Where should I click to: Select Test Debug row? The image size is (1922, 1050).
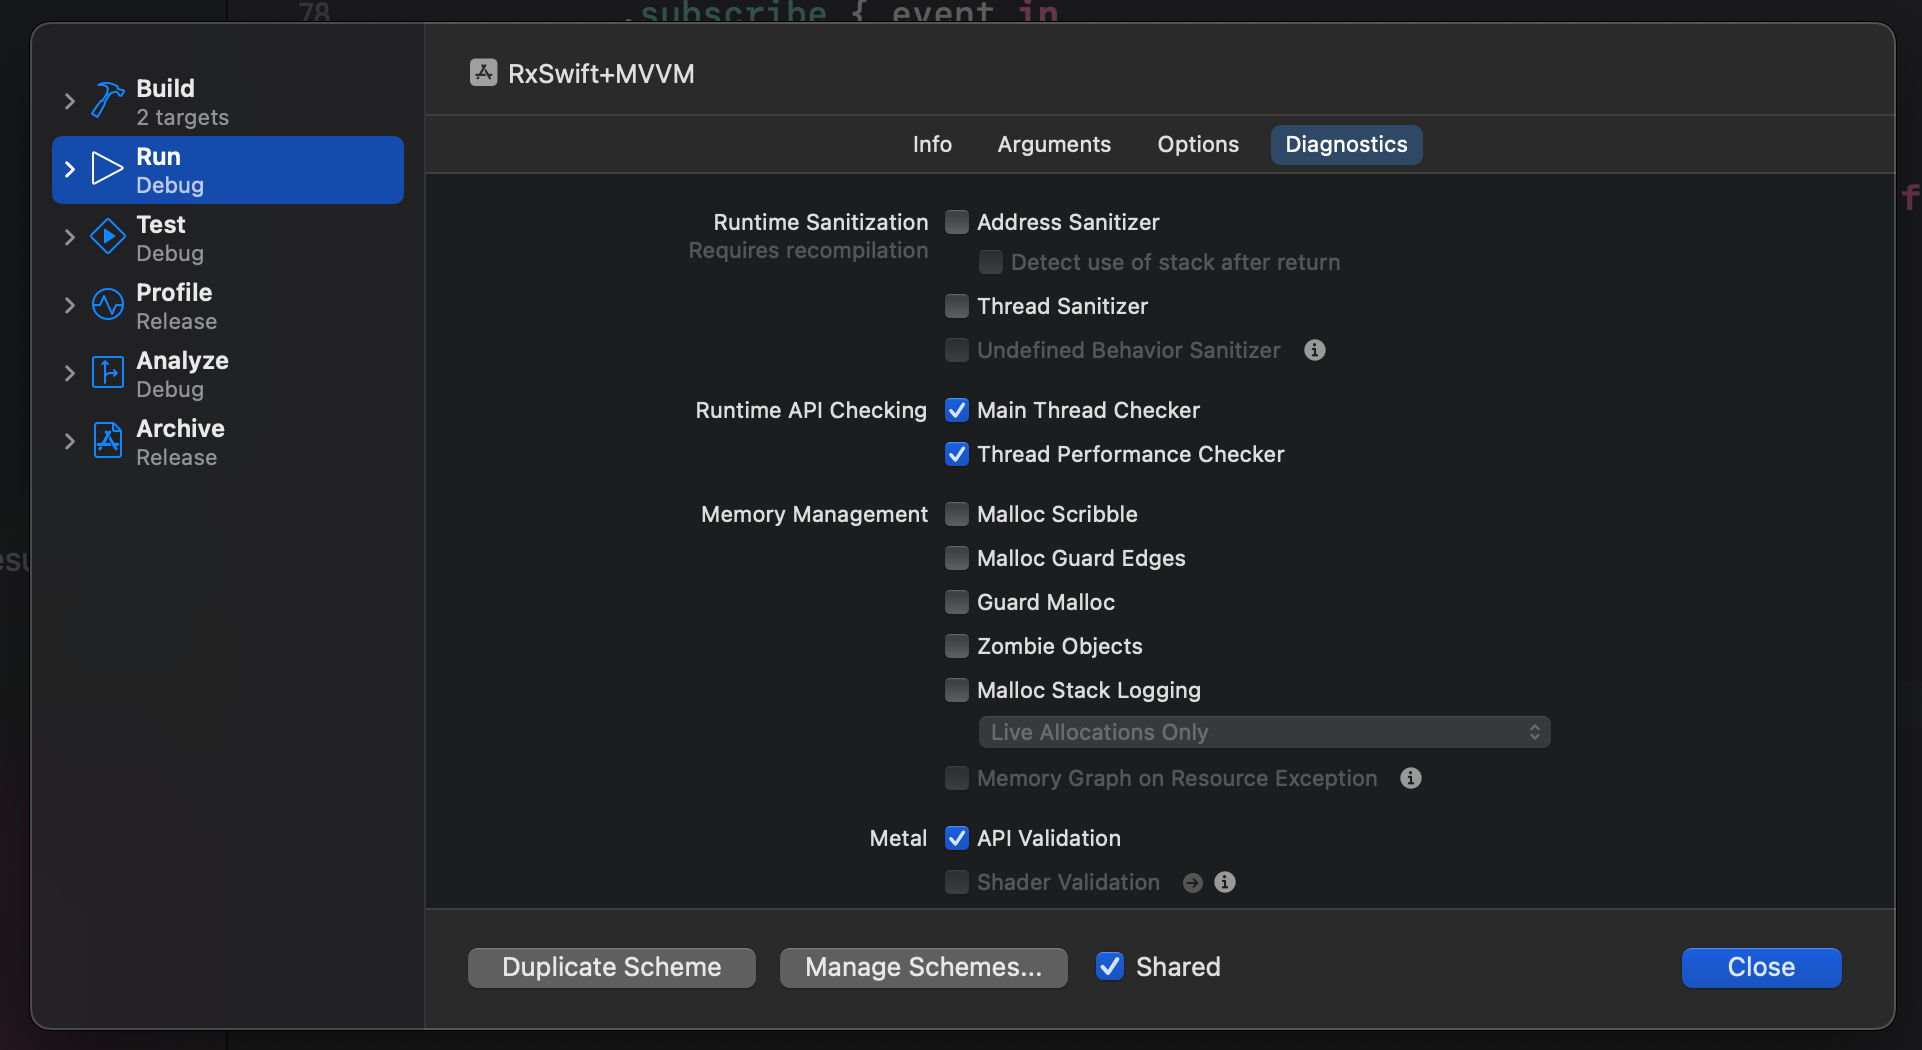[228, 238]
